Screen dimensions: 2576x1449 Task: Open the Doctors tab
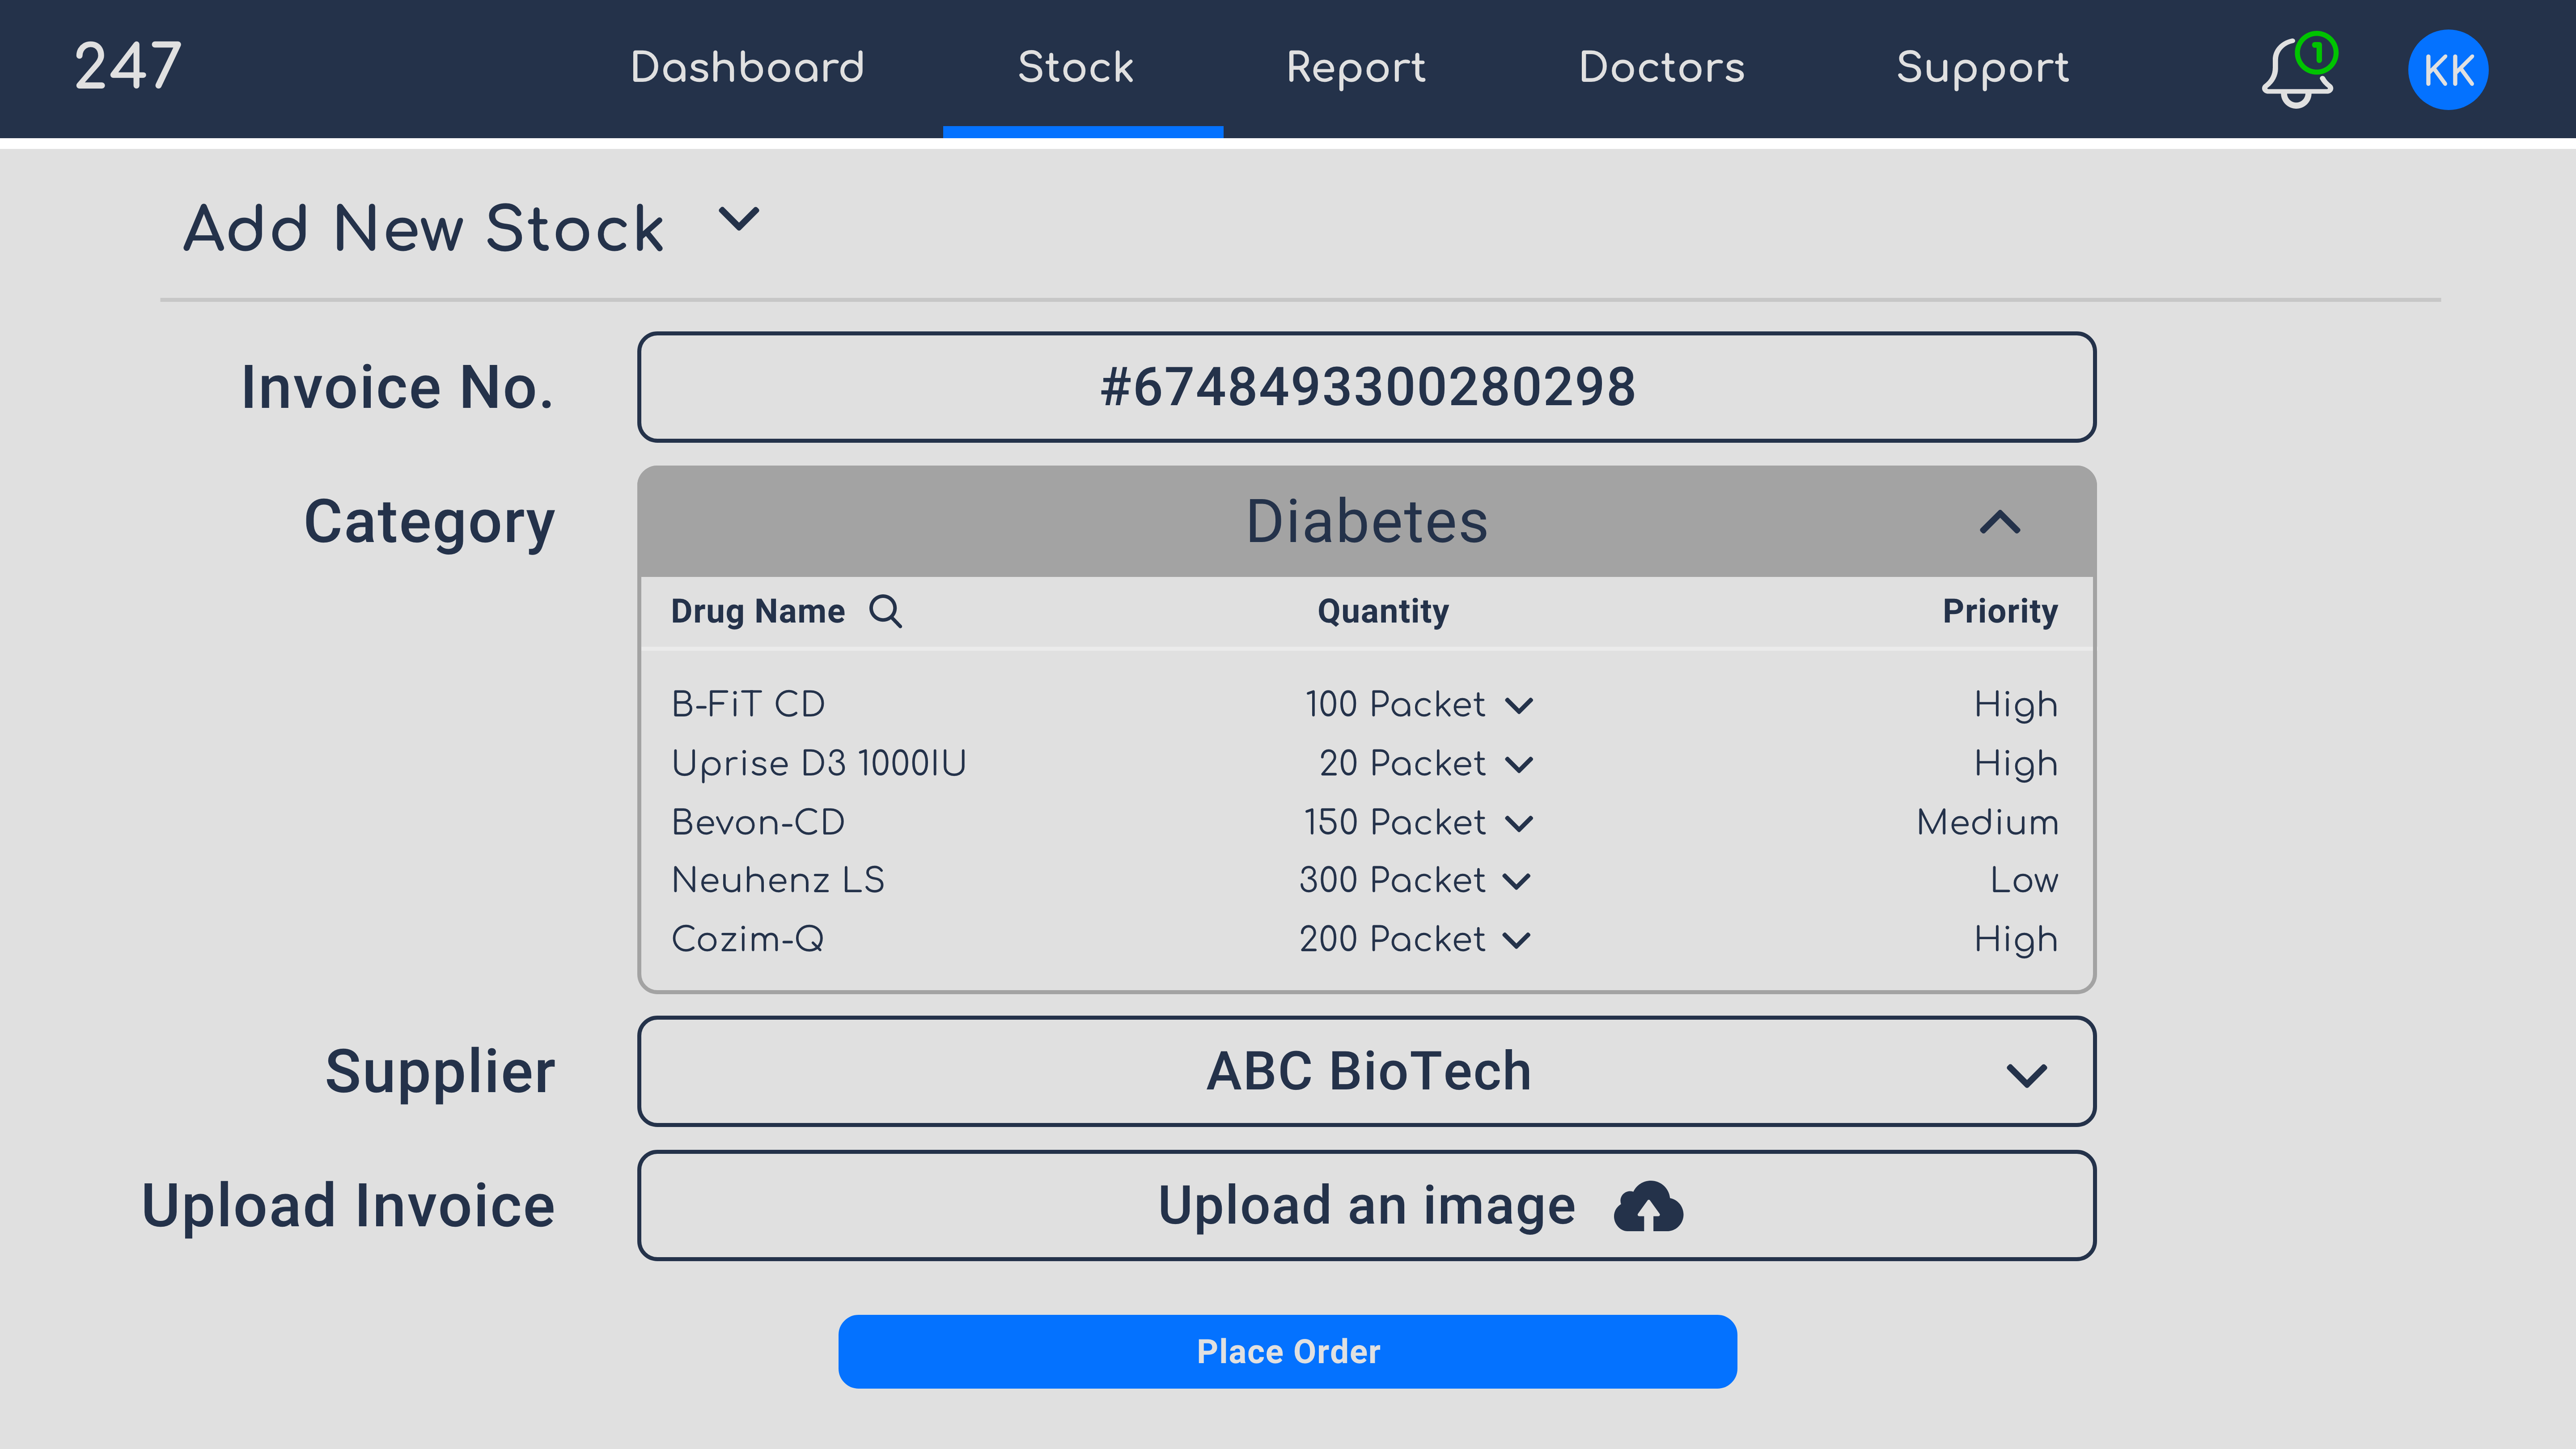[1661, 68]
